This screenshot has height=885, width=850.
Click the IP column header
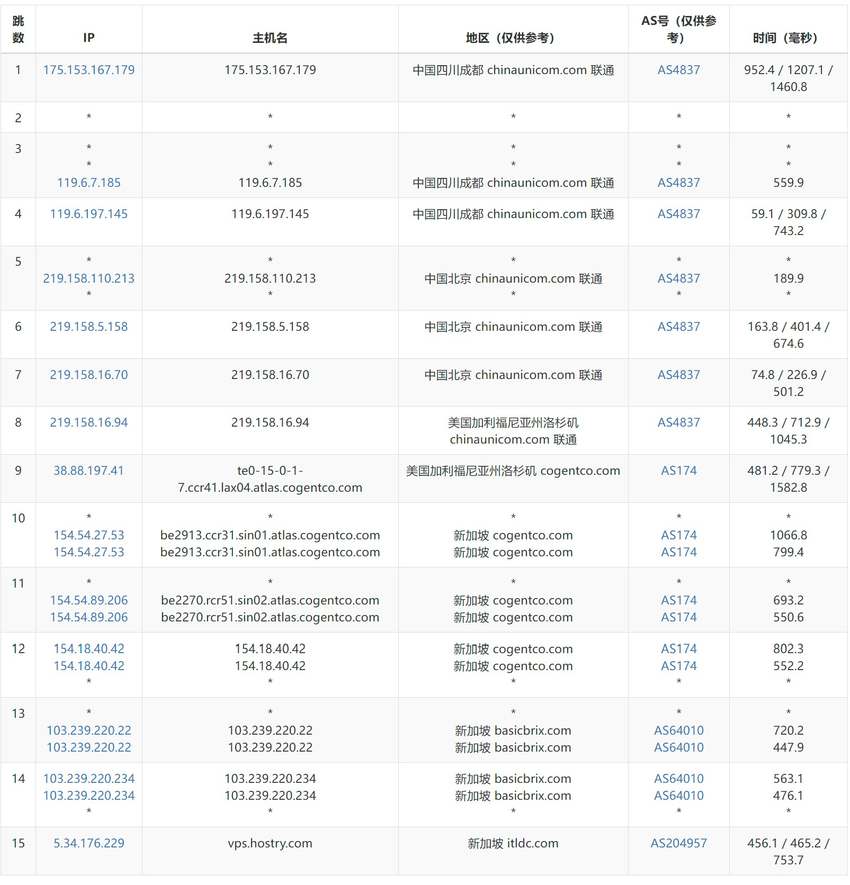89,38
